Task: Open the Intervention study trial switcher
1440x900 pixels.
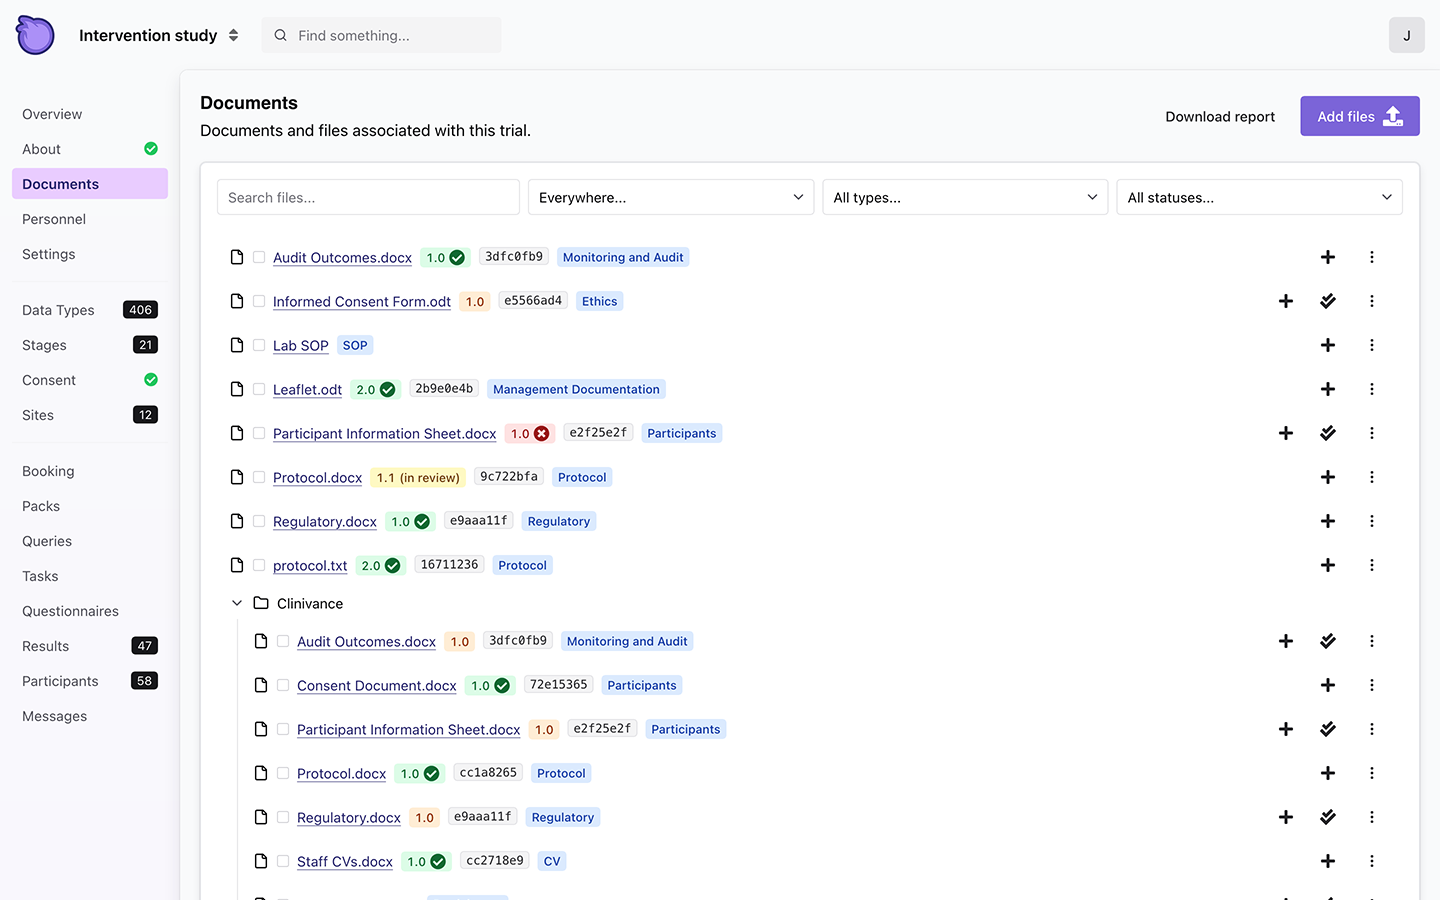Action: point(159,35)
